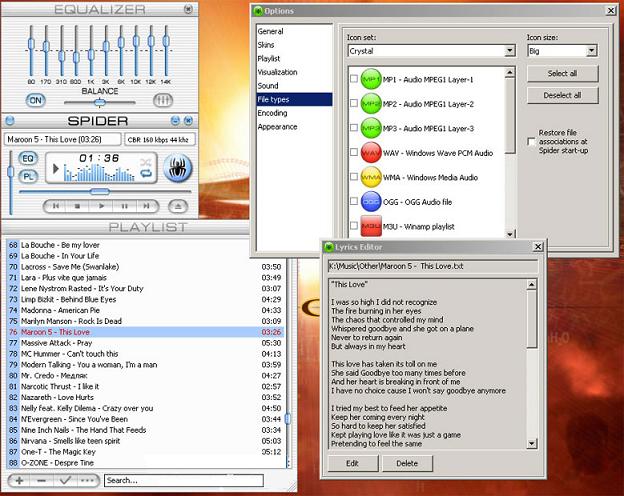Enable restore file associations at start-up
The height and width of the screenshot is (496, 624).
531,142
